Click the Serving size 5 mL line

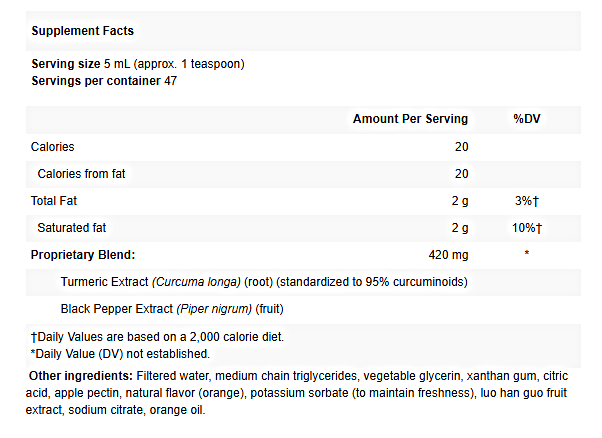point(138,64)
